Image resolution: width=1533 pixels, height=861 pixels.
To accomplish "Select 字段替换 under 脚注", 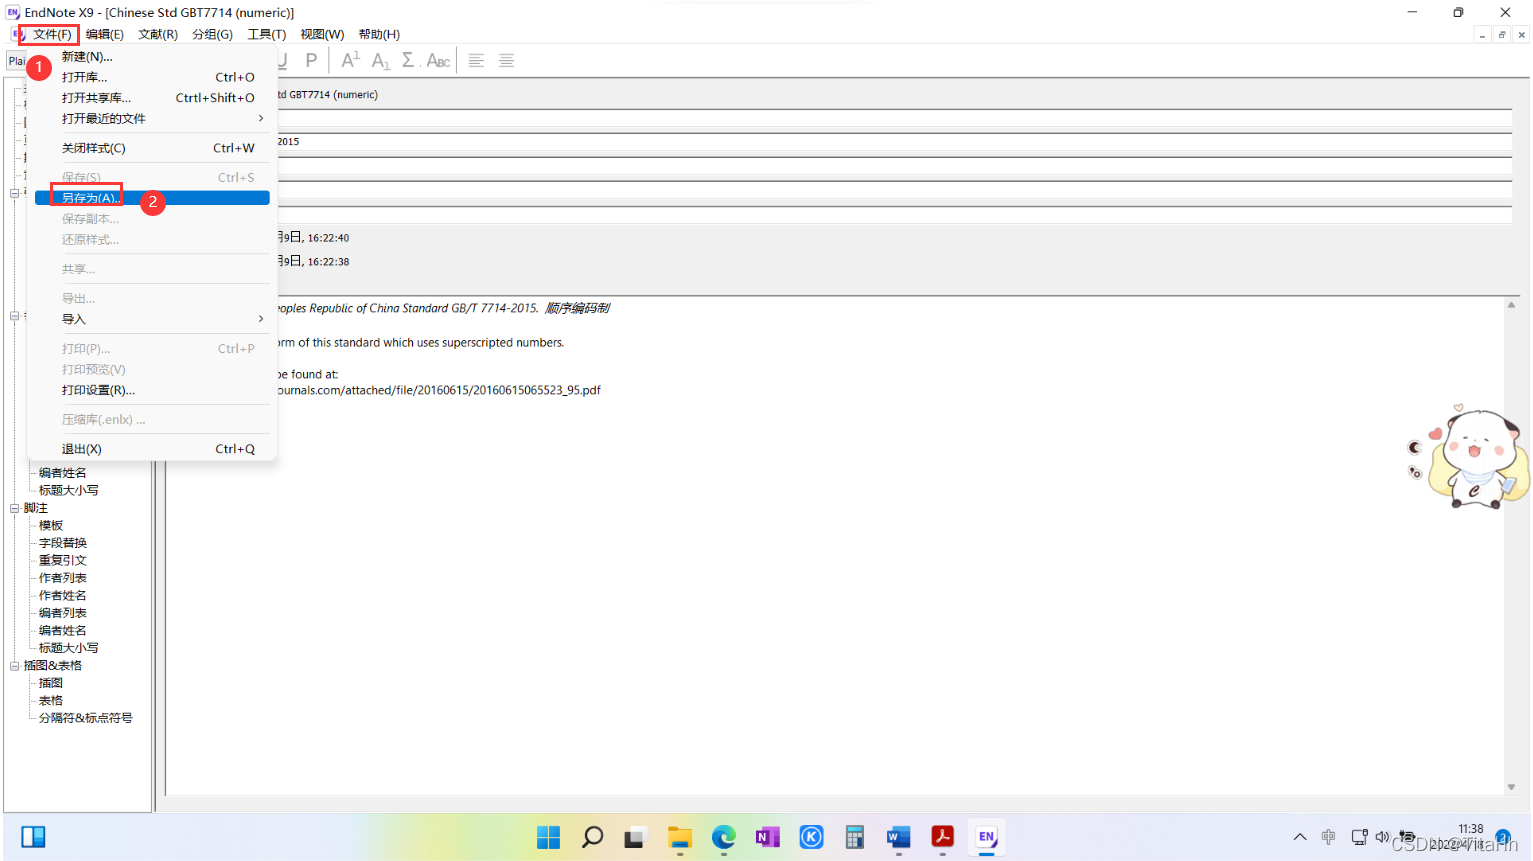I will coord(63,543).
